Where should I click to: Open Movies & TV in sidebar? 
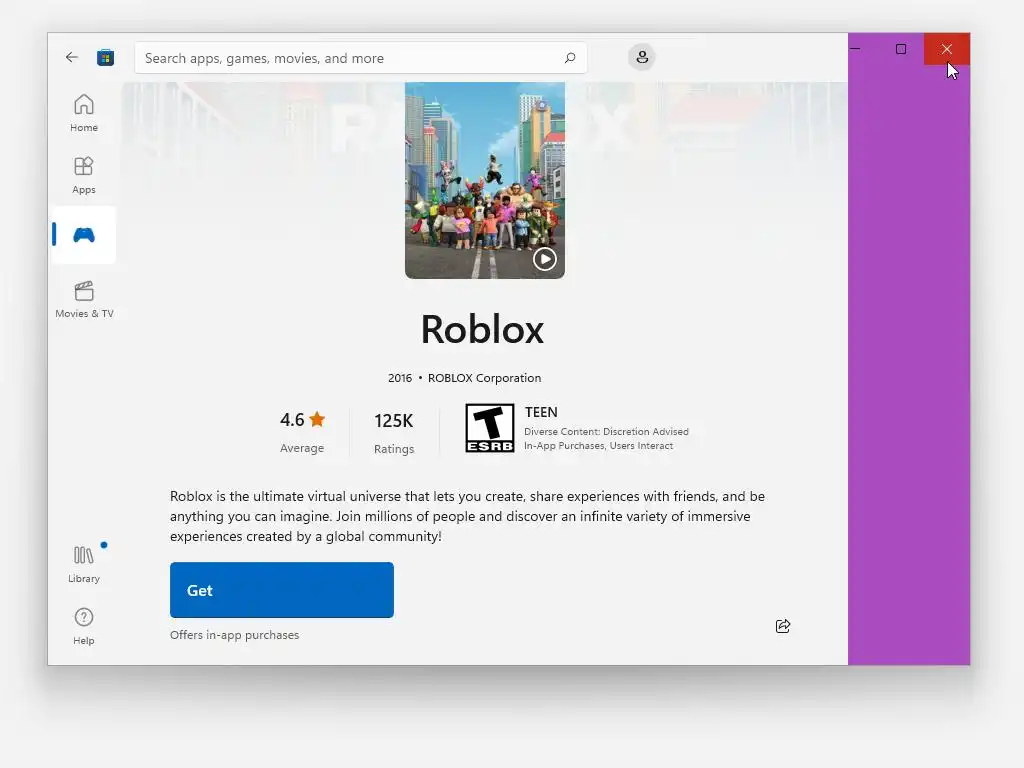point(84,299)
